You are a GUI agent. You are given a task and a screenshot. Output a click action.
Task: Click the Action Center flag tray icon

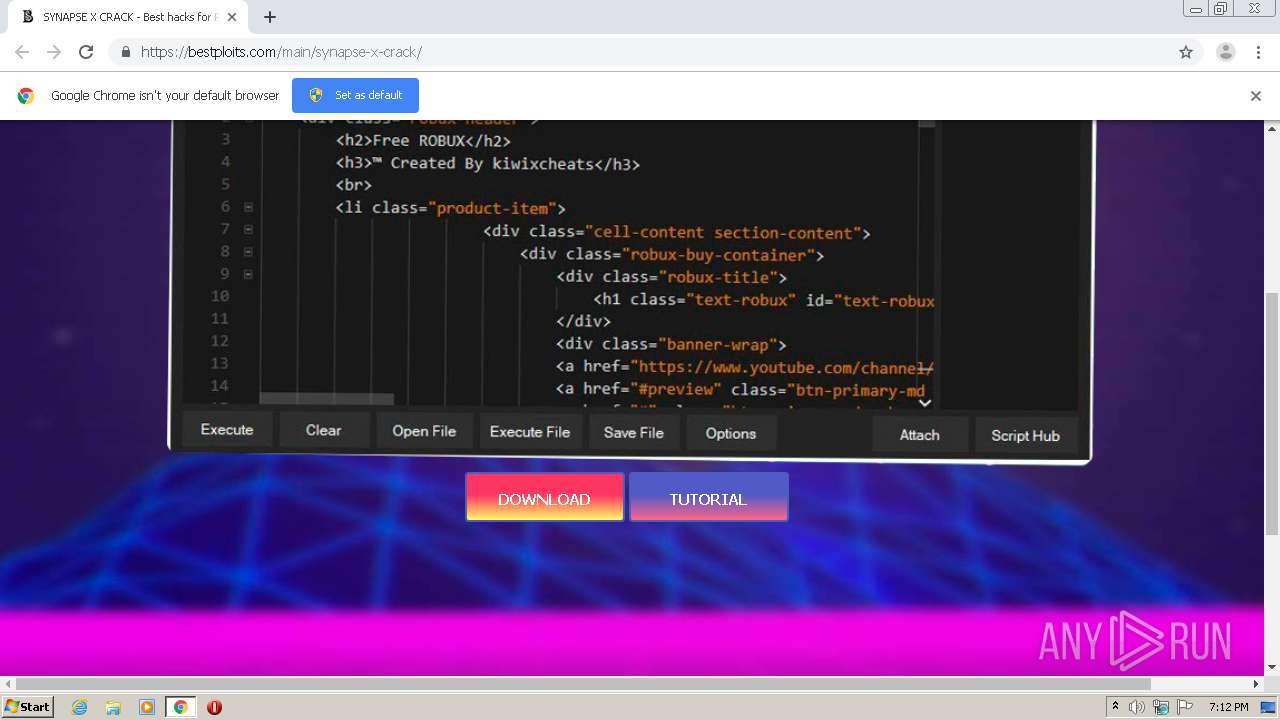(1184, 707)
